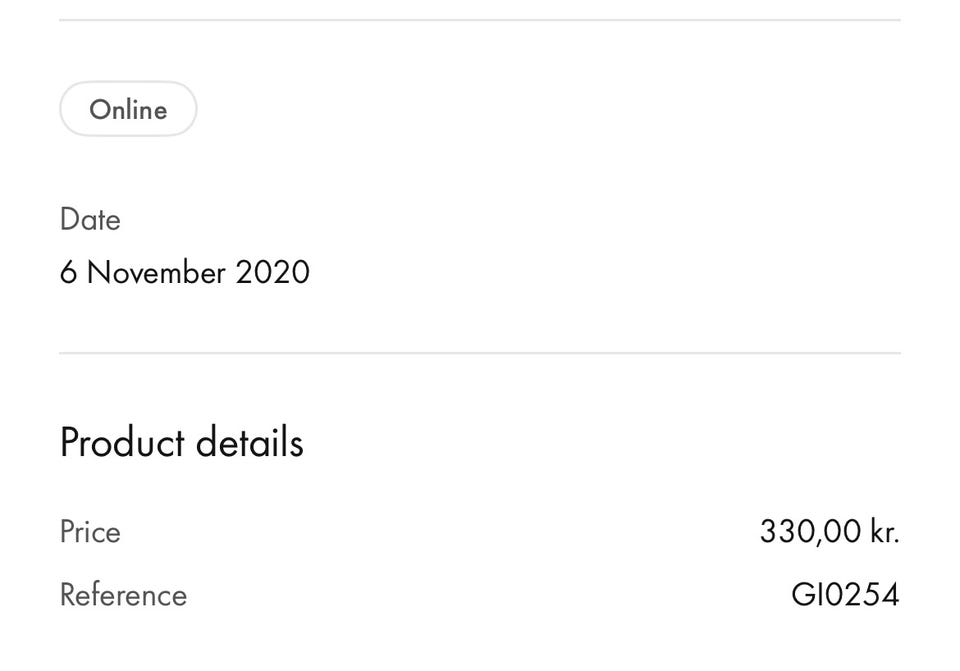This screenshot has width=960, height=671.
Task: Click the year 2020 in the date
Action: click(x=272, y=272)
